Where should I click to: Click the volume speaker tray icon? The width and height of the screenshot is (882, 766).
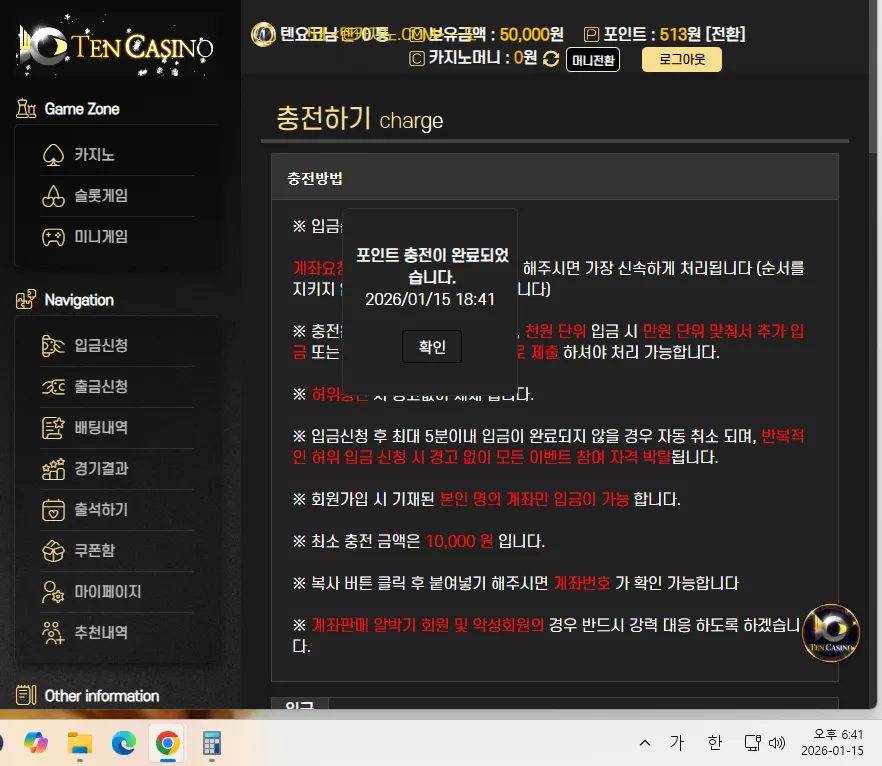click(x=777, y=743)
